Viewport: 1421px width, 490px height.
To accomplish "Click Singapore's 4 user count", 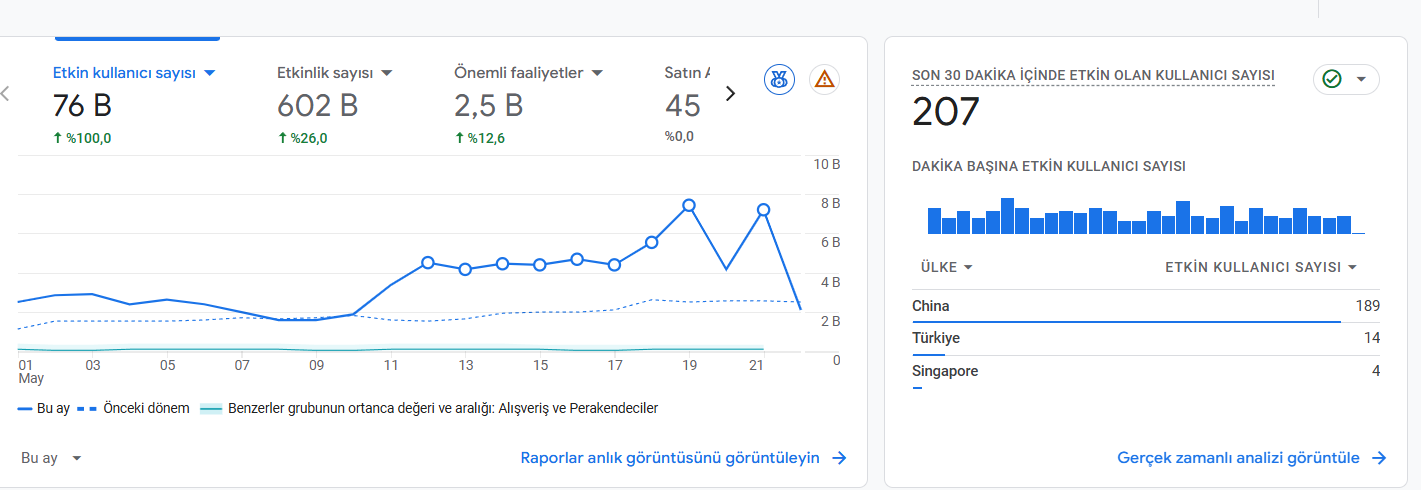I will (x=1376, y=371).
